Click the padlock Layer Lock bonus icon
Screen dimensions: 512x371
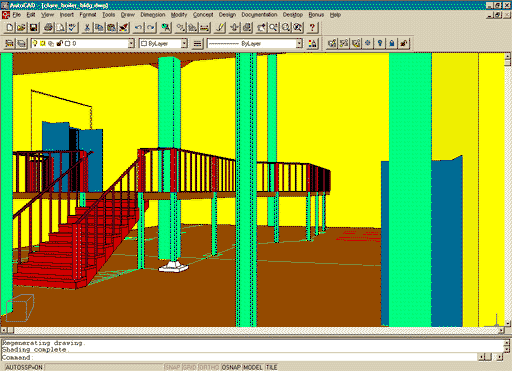[392, 43]
